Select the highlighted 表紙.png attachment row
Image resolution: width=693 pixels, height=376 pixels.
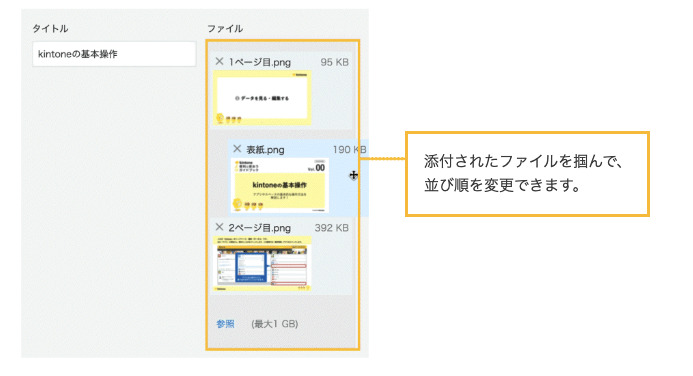(x=298, y=178)
